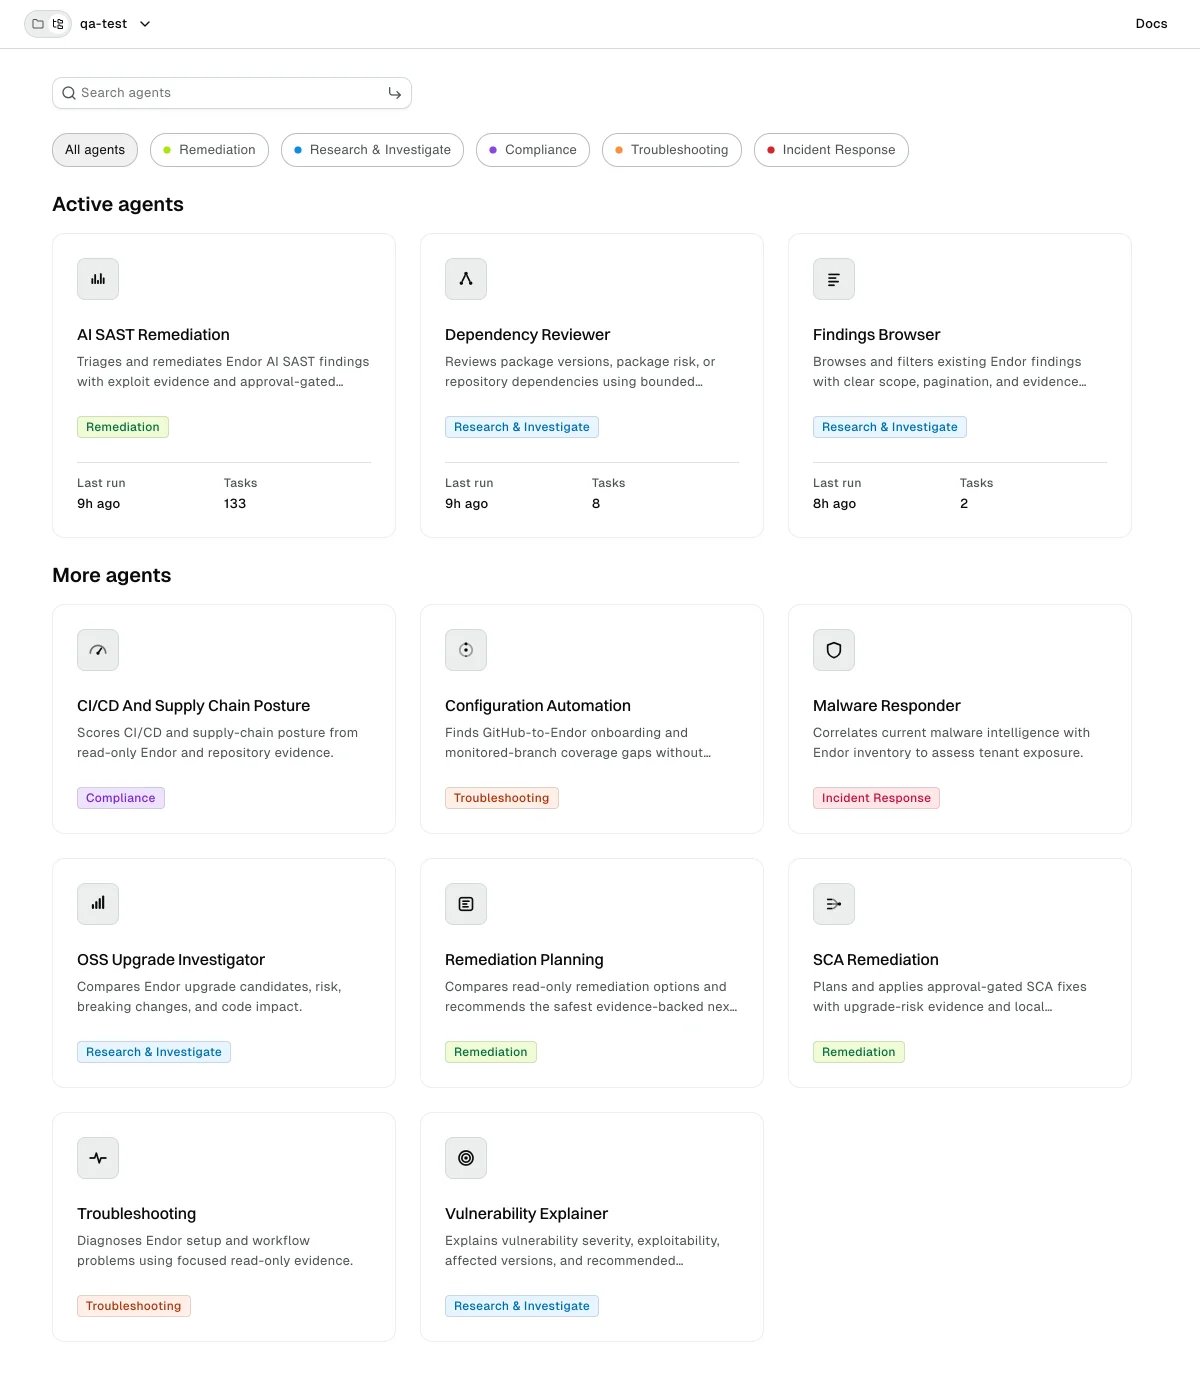Open the Docs link
Image resolution: width=1200 pixels, height=1380 pixels.
1151,24
